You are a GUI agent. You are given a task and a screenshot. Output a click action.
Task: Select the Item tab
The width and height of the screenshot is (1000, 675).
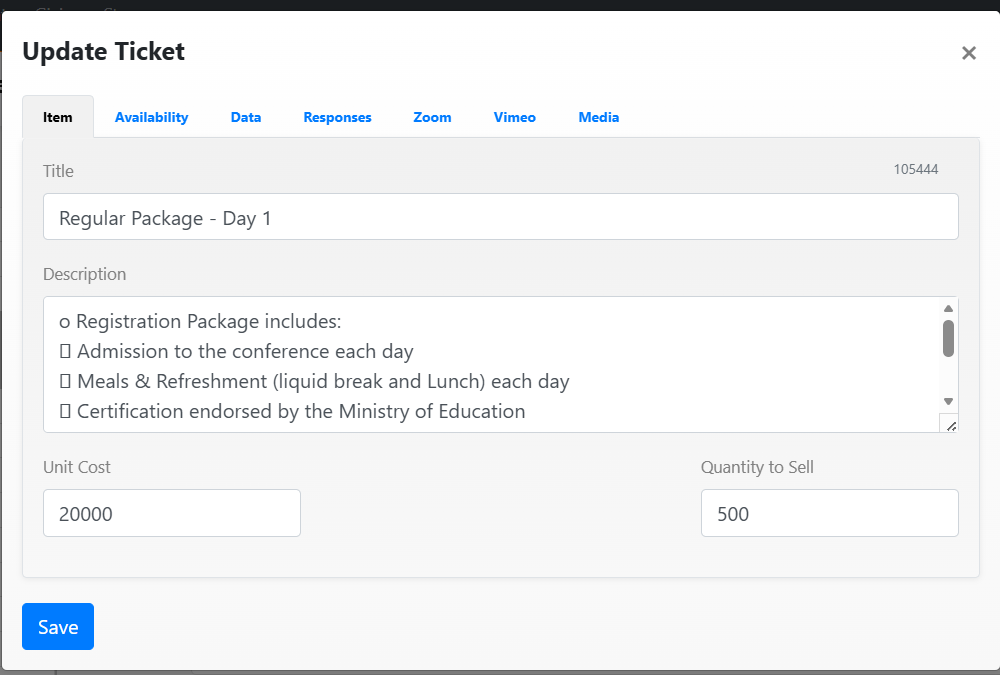pyautogui.click(x=58, y=117)
